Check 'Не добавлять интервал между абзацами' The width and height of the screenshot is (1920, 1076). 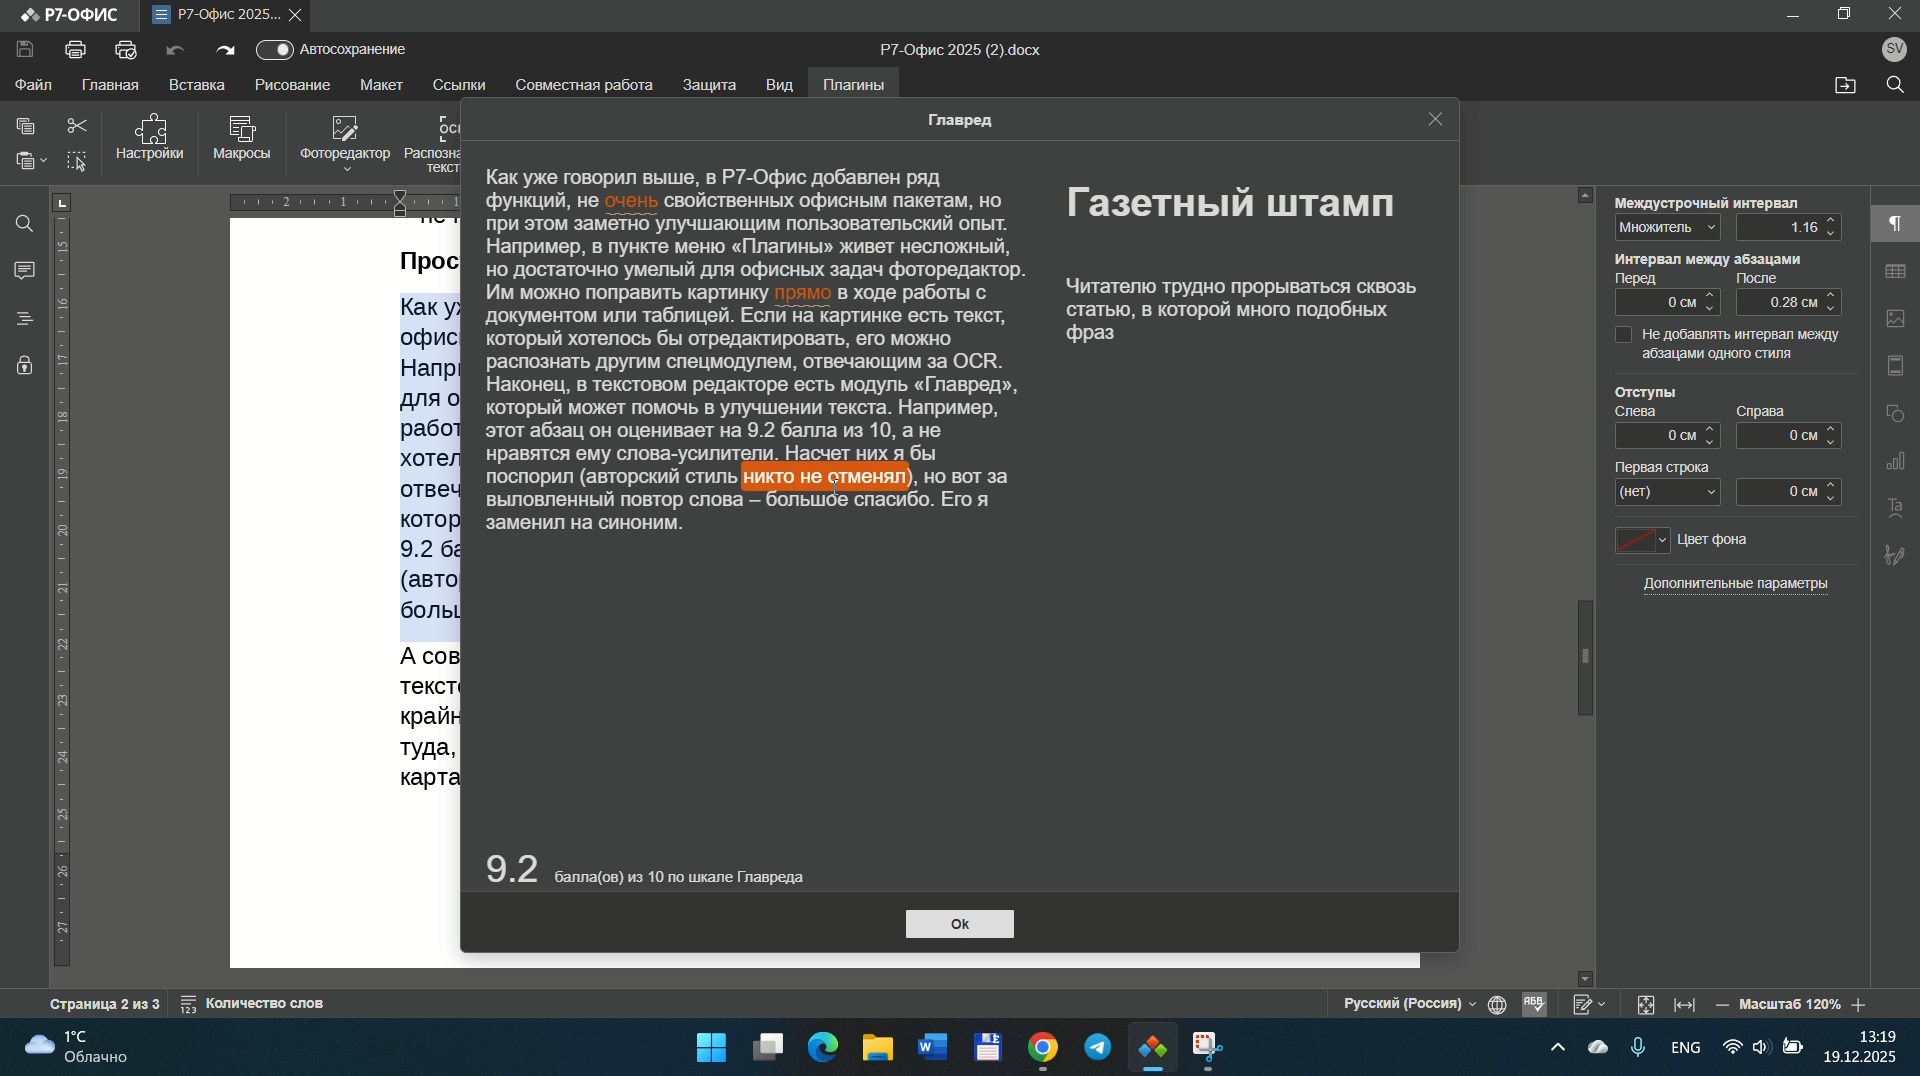(1624, 336)
